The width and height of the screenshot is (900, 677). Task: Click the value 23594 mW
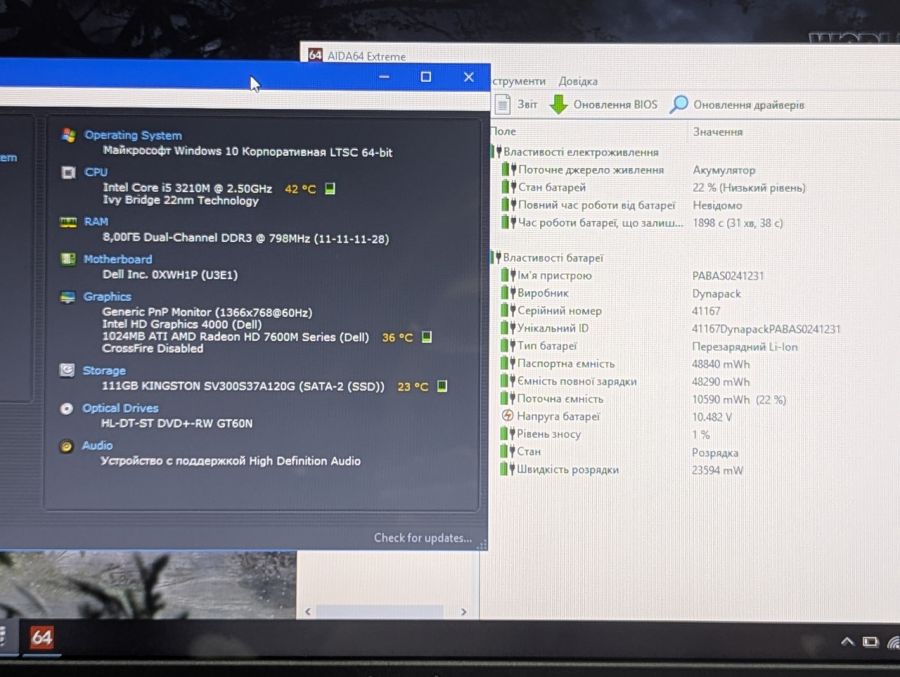[x=717, y=470]
